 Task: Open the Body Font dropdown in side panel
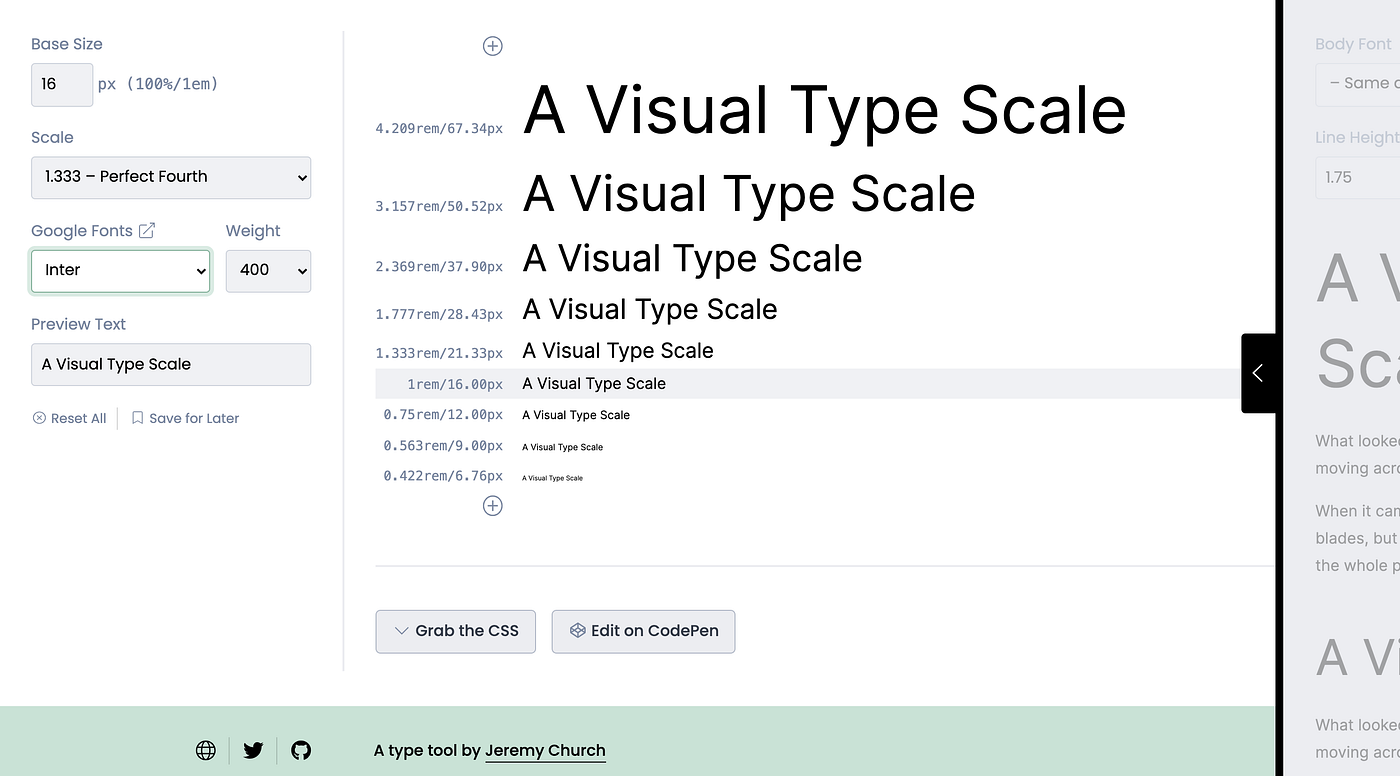click(1357, 84)
